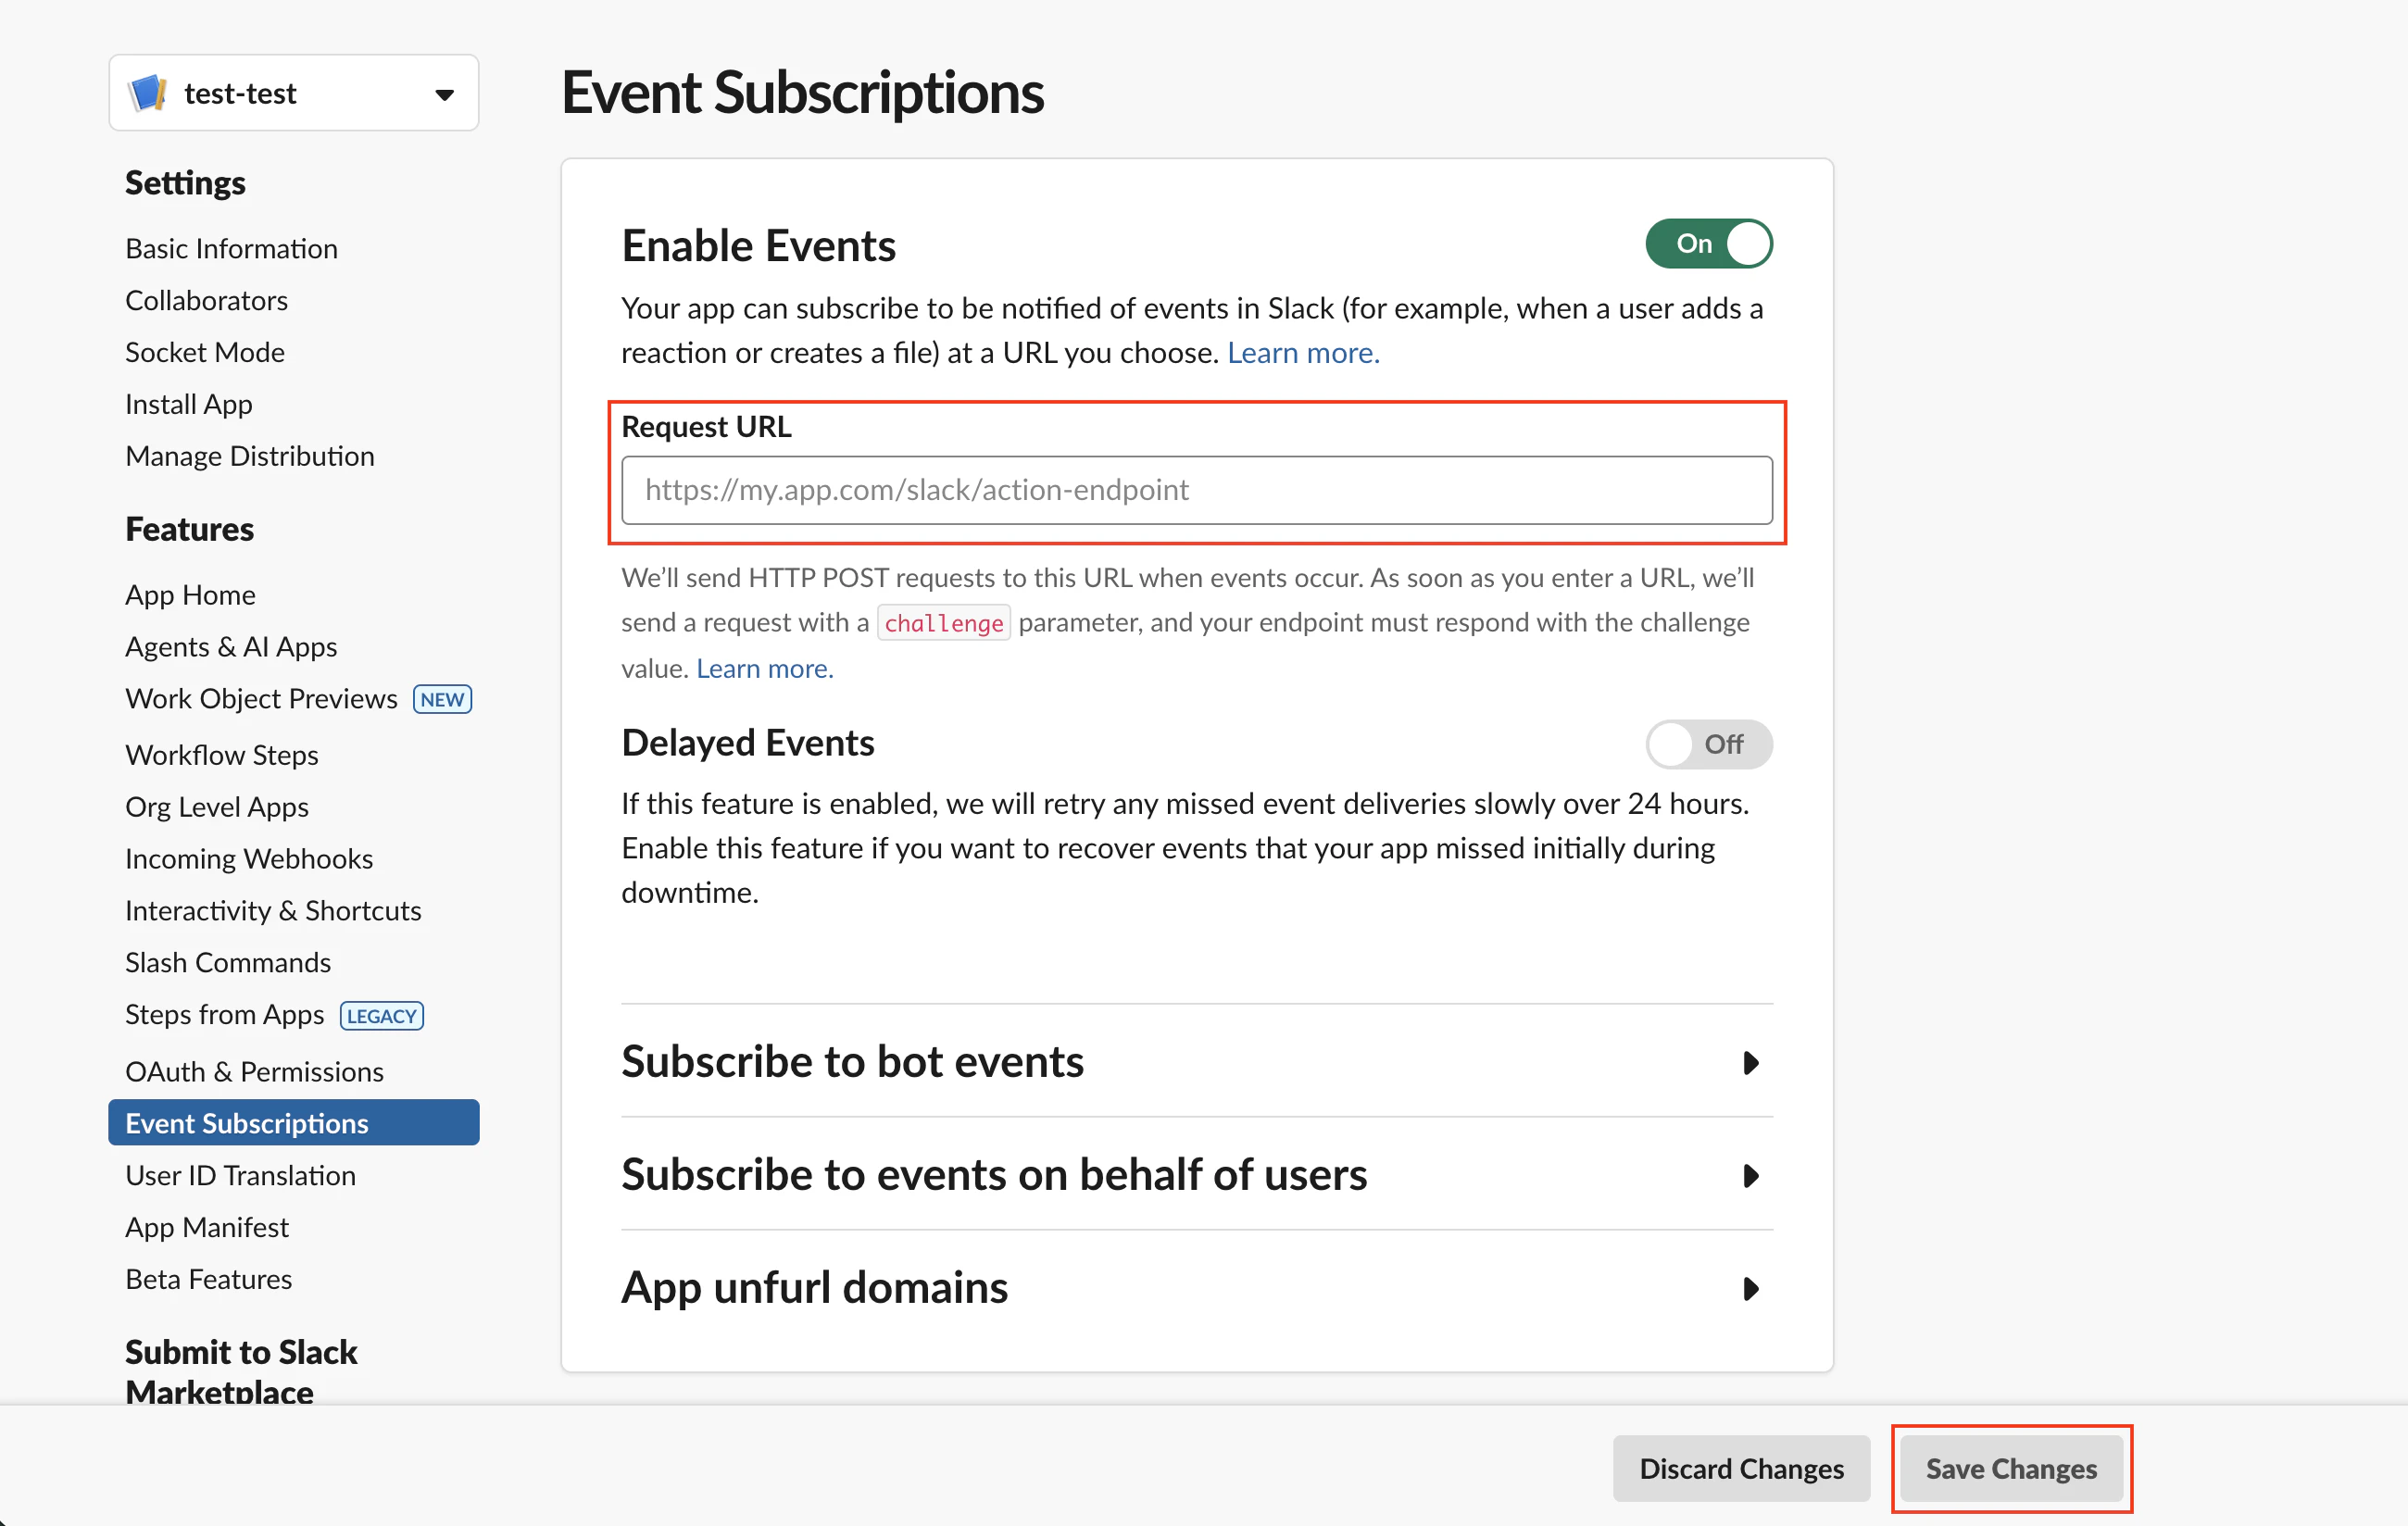2408x1526 pixels.
Task: Click the Features section heading
Action: 189,529
